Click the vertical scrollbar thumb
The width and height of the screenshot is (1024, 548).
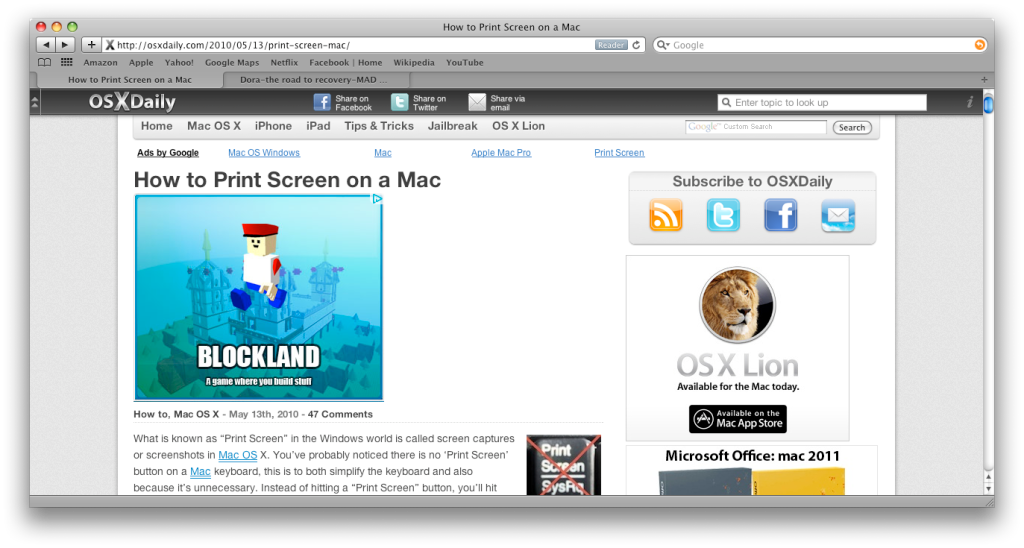[x=989, y=105]
